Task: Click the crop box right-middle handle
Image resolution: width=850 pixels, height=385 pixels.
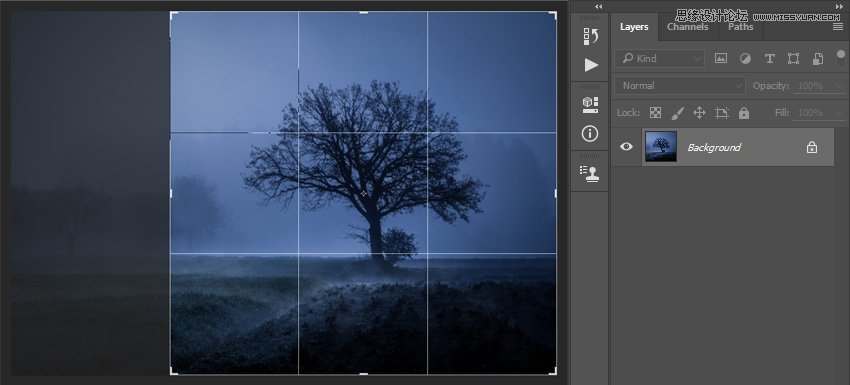Action: point(556,193)
